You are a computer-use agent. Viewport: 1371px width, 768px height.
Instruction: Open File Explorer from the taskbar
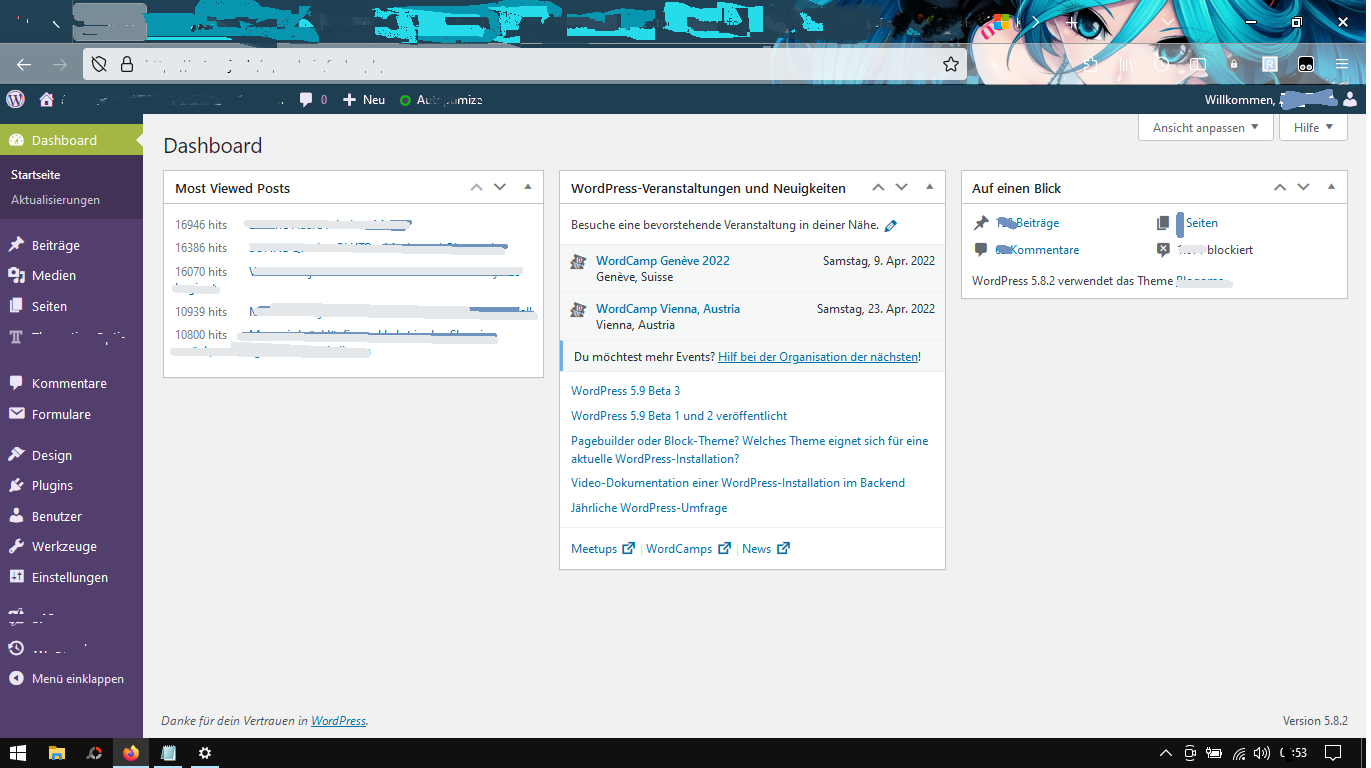[57, 753]
